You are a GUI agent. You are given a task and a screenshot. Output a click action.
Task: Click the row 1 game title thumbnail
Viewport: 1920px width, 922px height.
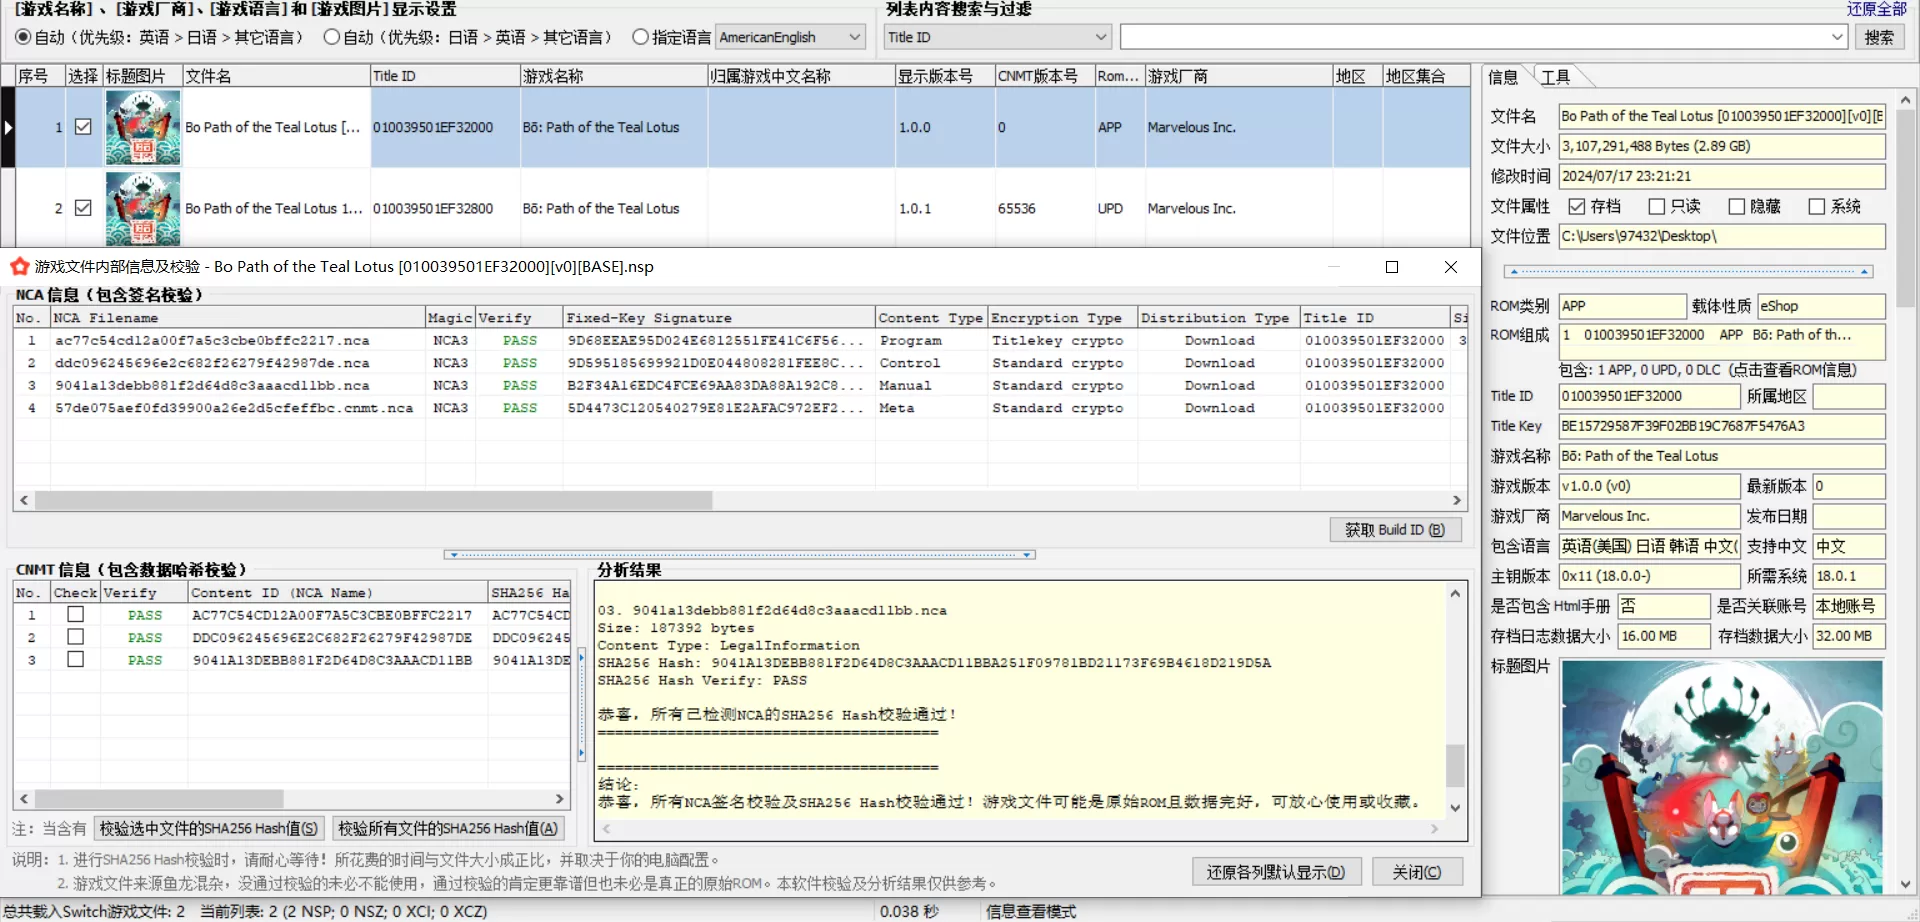click(x=143, y=127)
